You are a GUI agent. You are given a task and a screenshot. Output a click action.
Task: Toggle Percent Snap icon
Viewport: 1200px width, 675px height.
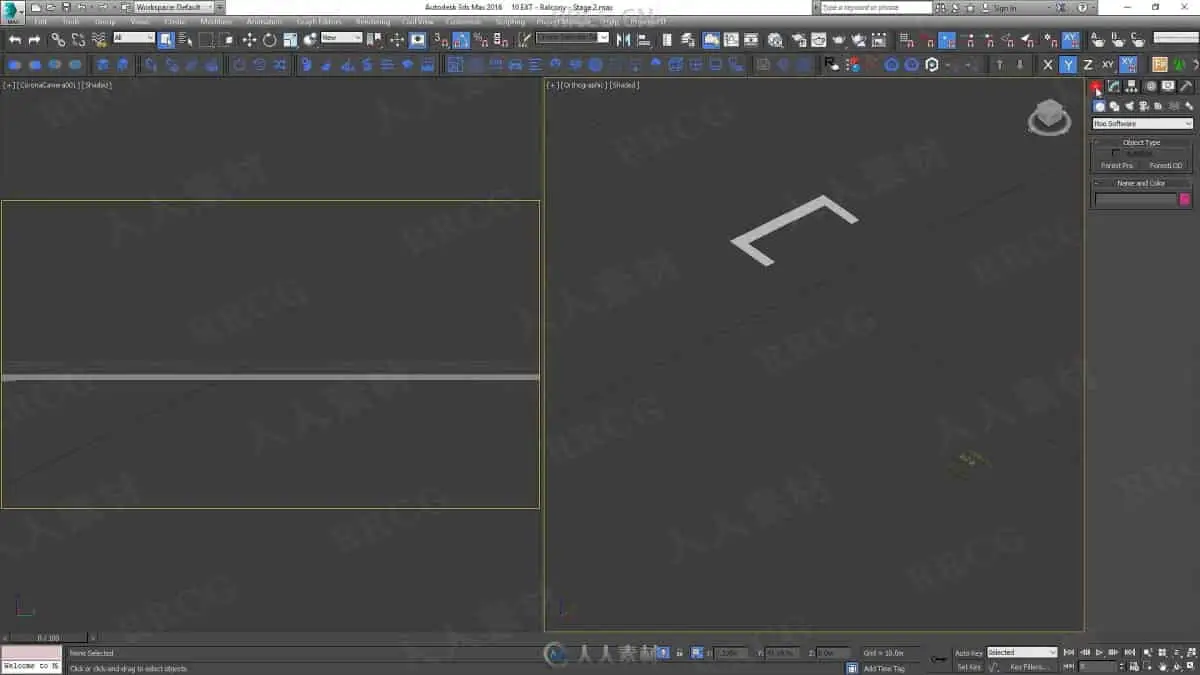pos(480,40)
